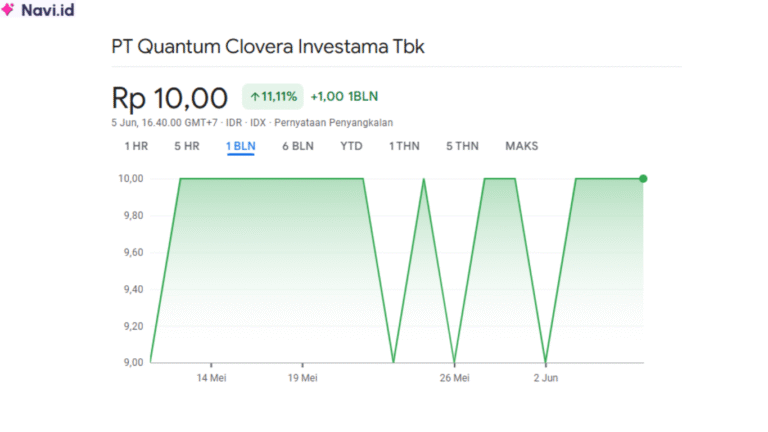Open the YTD range tab

click(351, 146)
